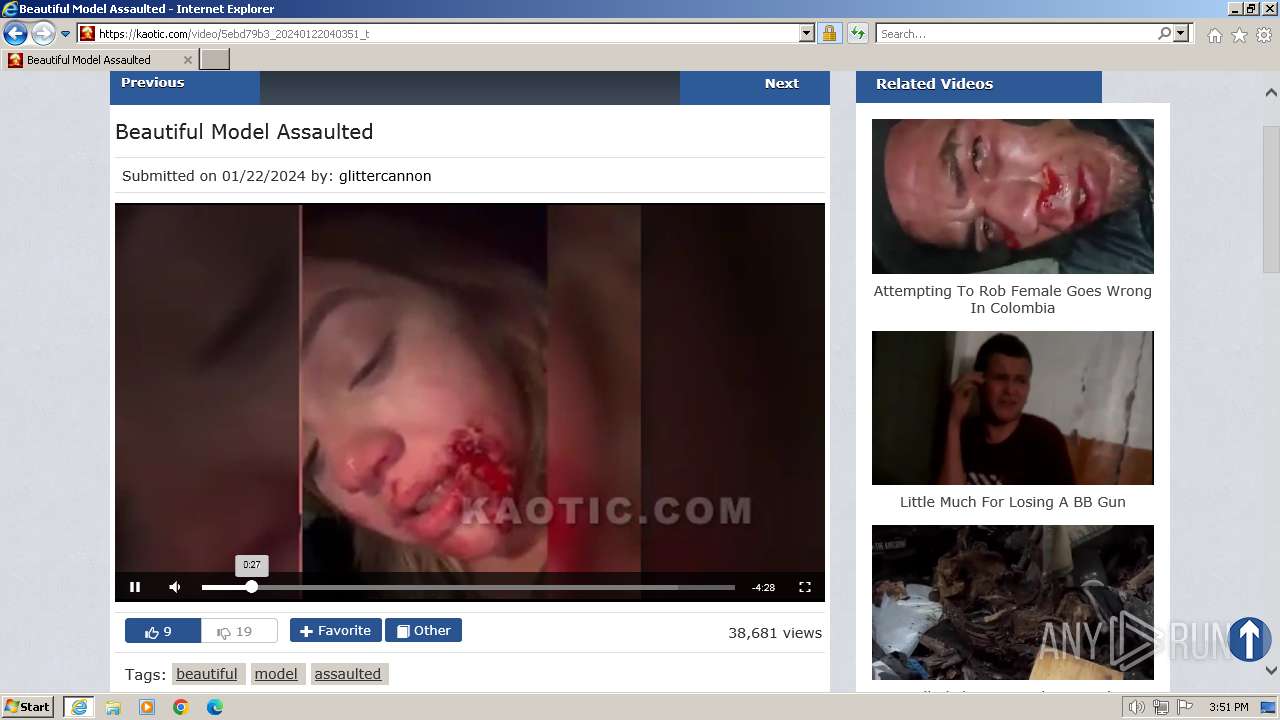Open Microsoft Edge from the taskbar
Viewport: 1280px width, 720px height.
click(215, 707)
